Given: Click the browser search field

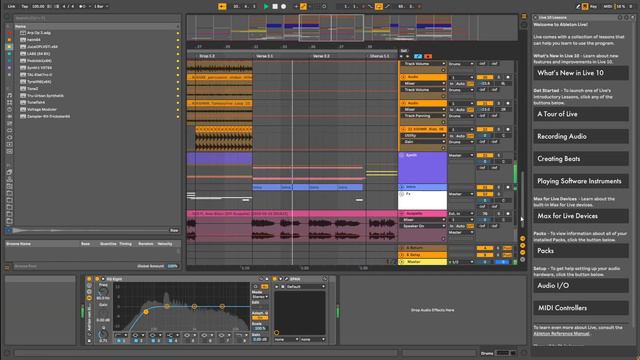Looking at the screenshot, I should [97, 18].
